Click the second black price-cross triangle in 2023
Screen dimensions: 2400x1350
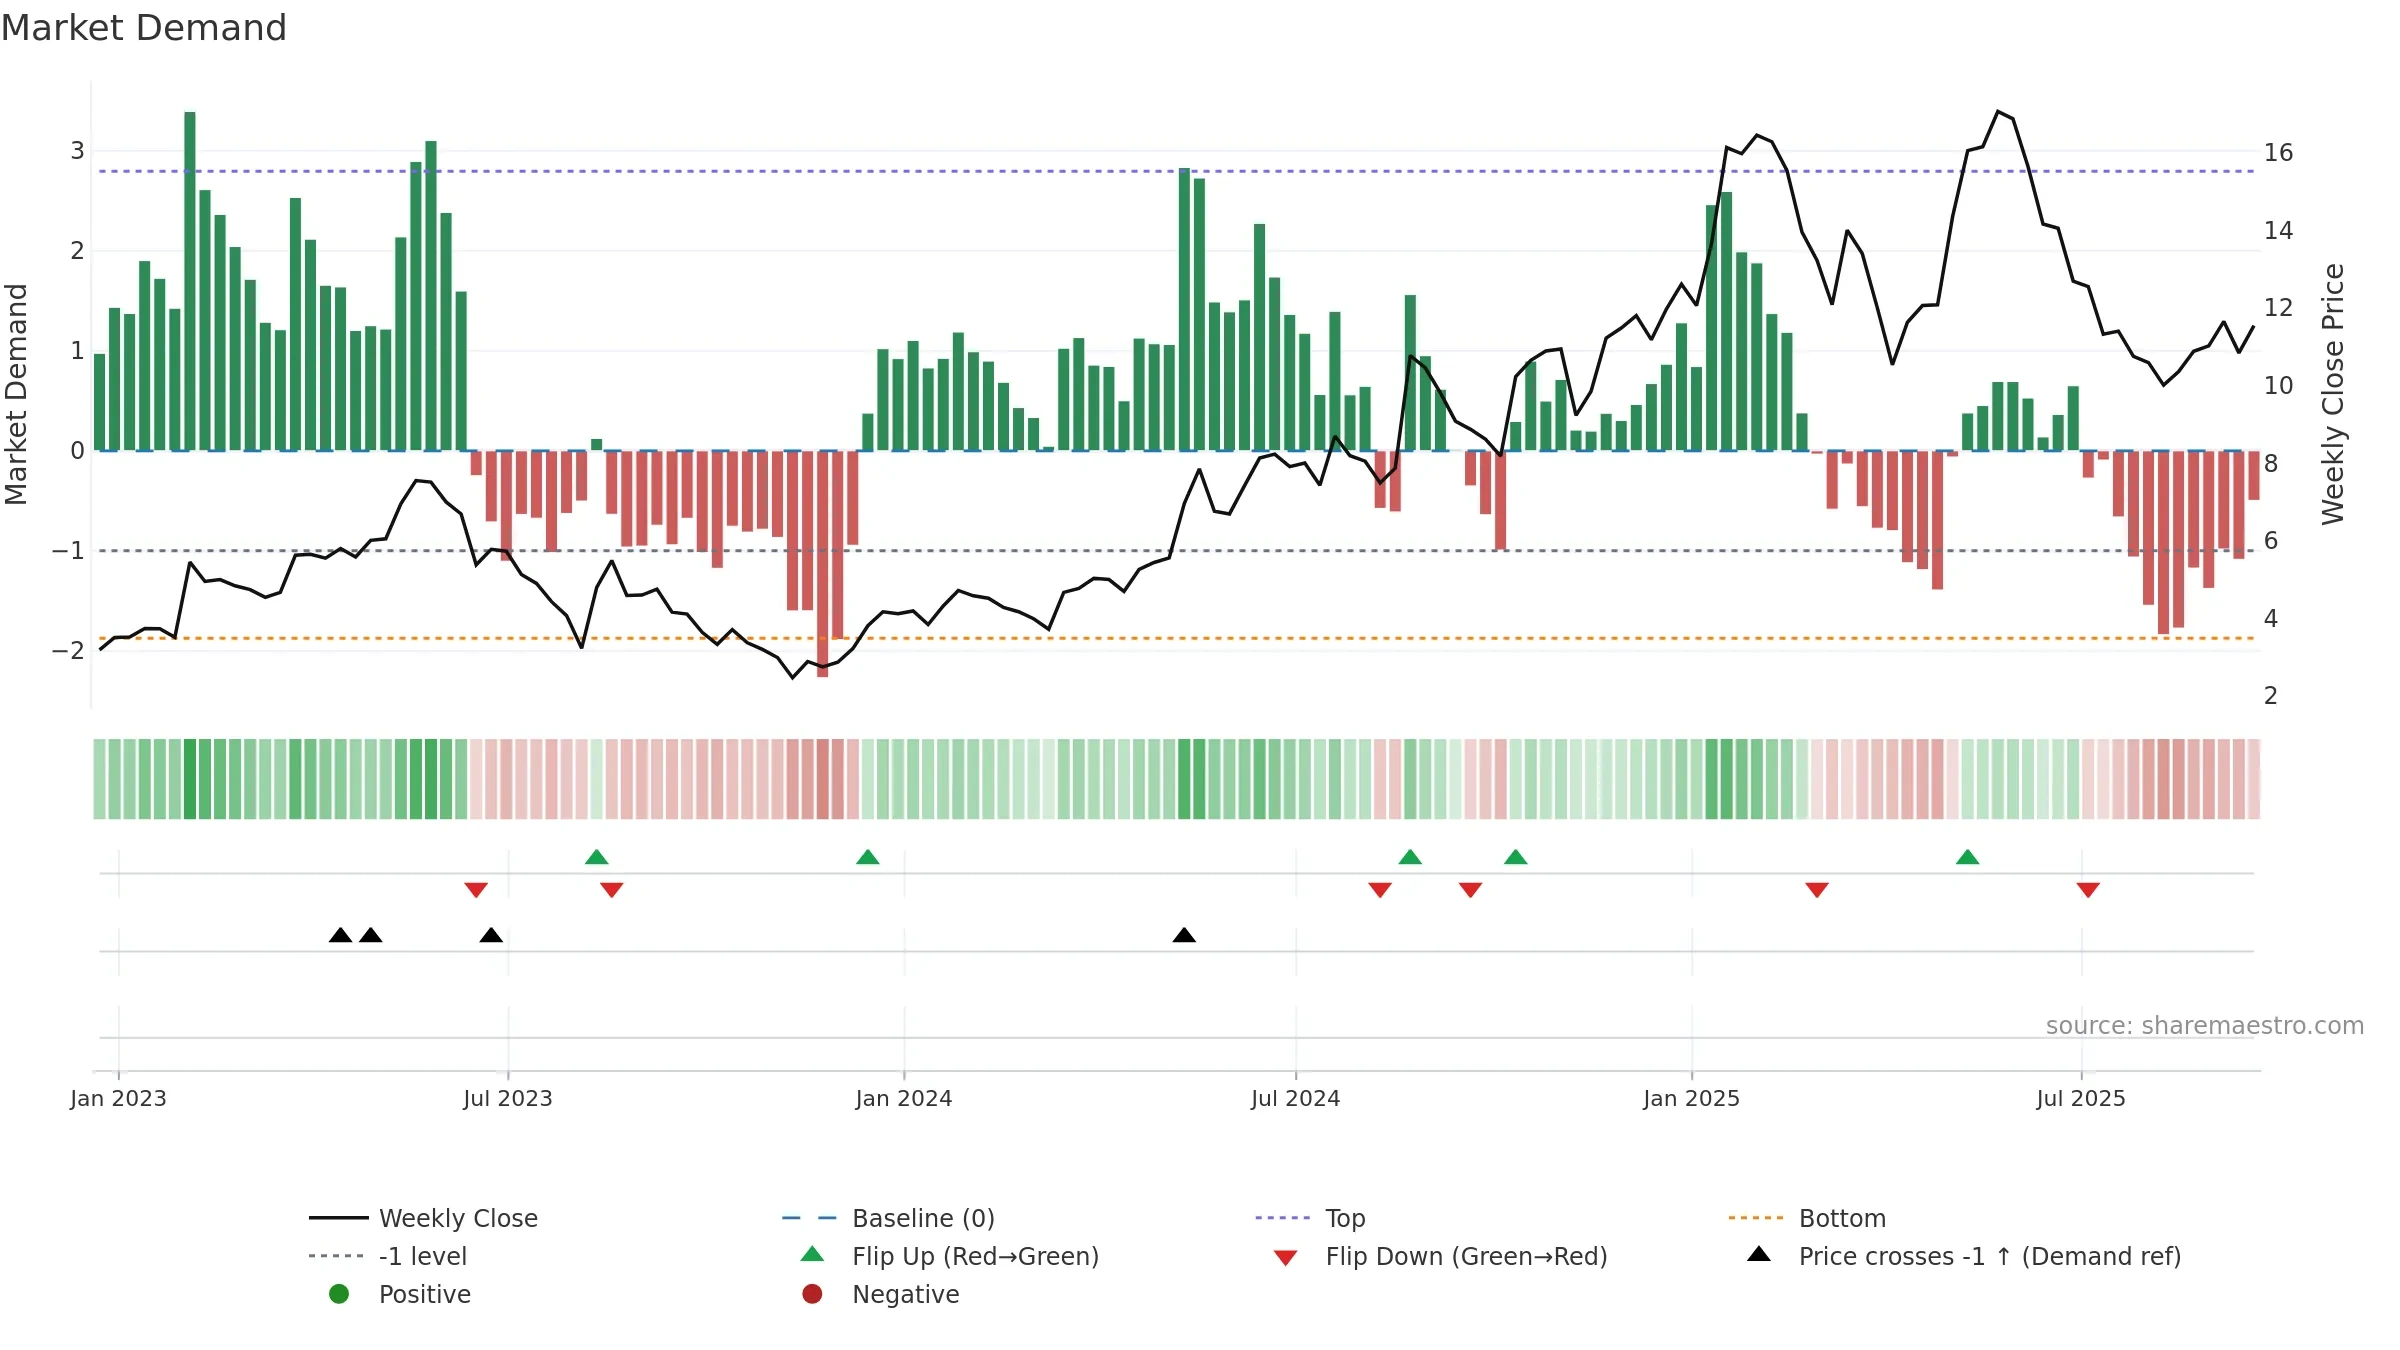[371, 935]
